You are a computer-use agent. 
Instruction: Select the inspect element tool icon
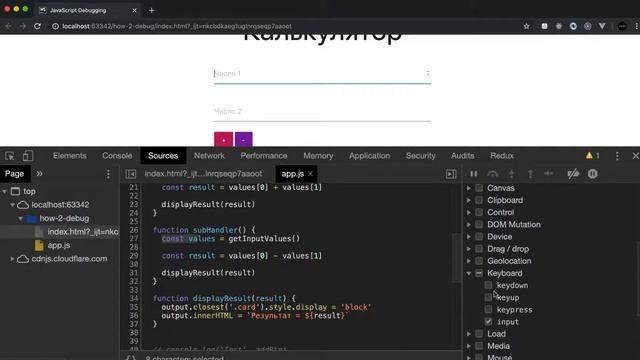pyautogui.click(x=10, y=156)
